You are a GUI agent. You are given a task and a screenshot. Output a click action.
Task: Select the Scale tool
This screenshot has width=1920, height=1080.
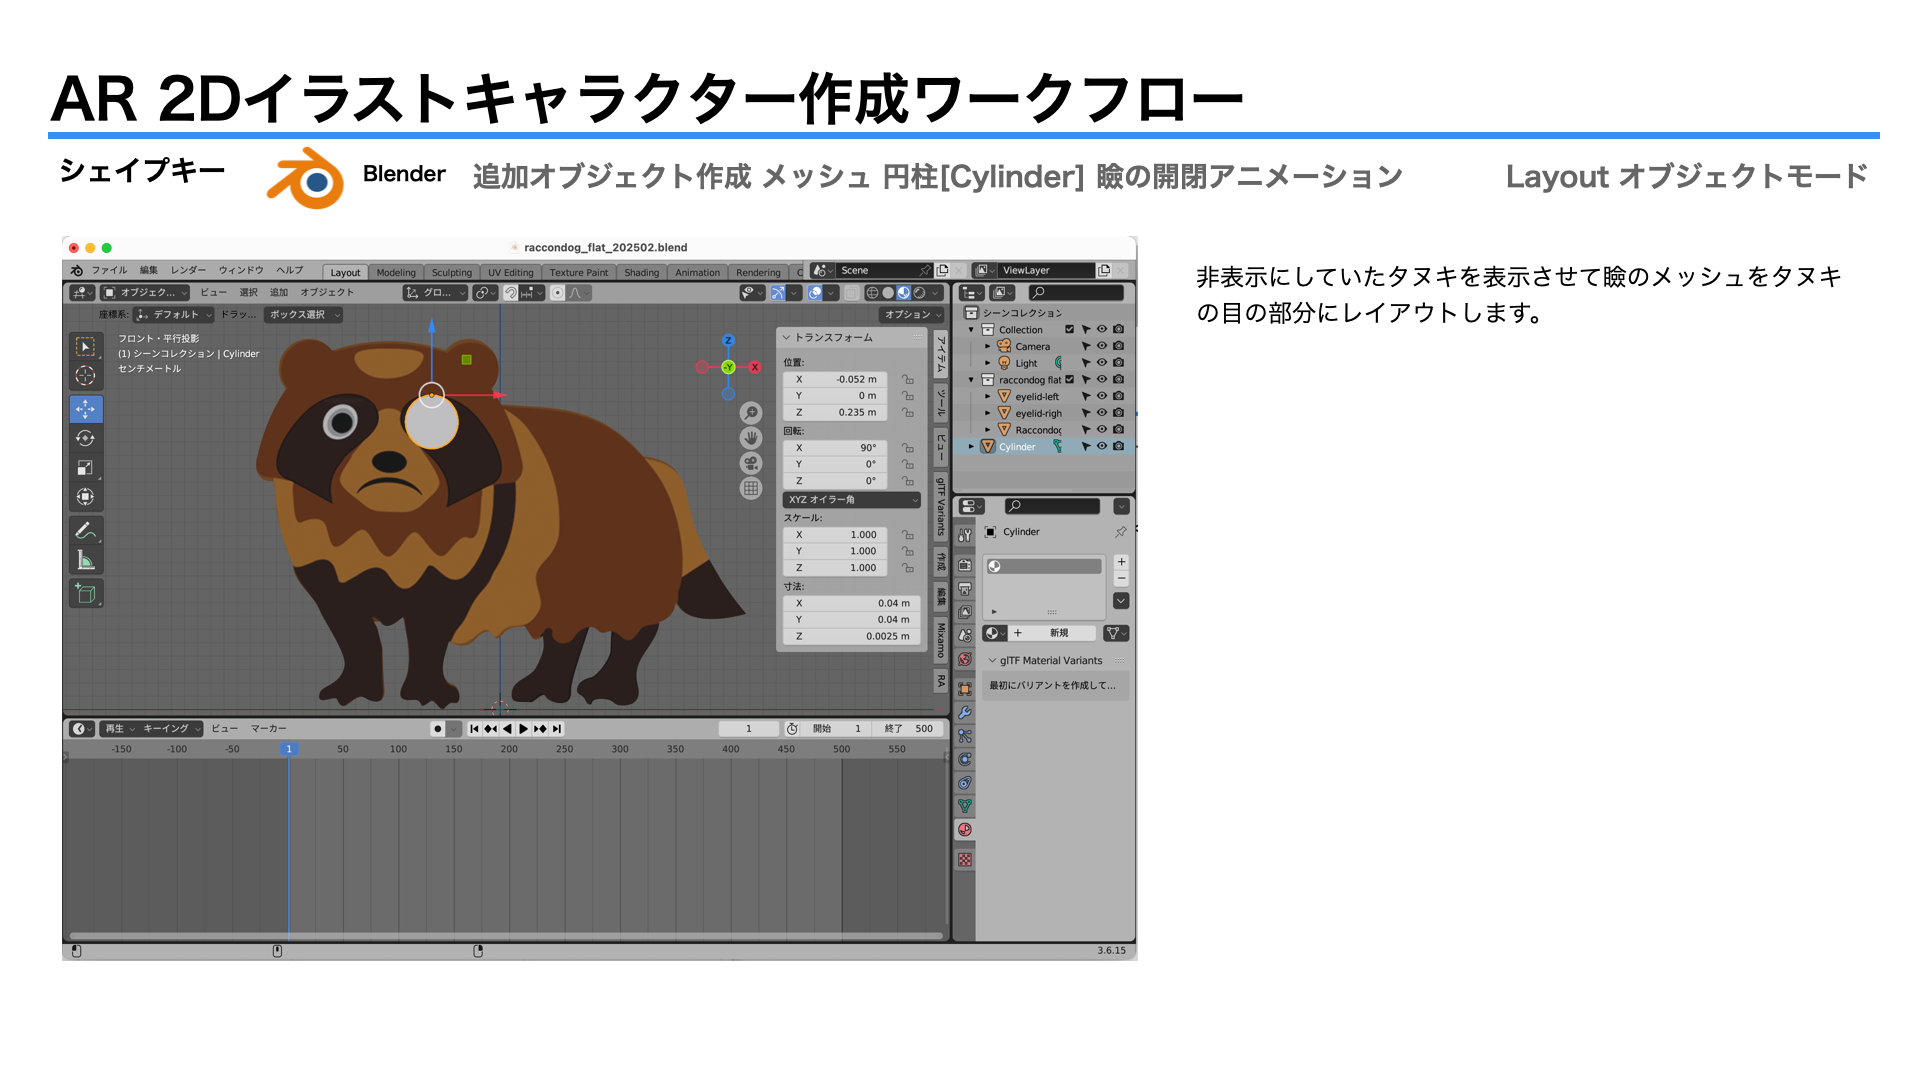coord(86,467)
